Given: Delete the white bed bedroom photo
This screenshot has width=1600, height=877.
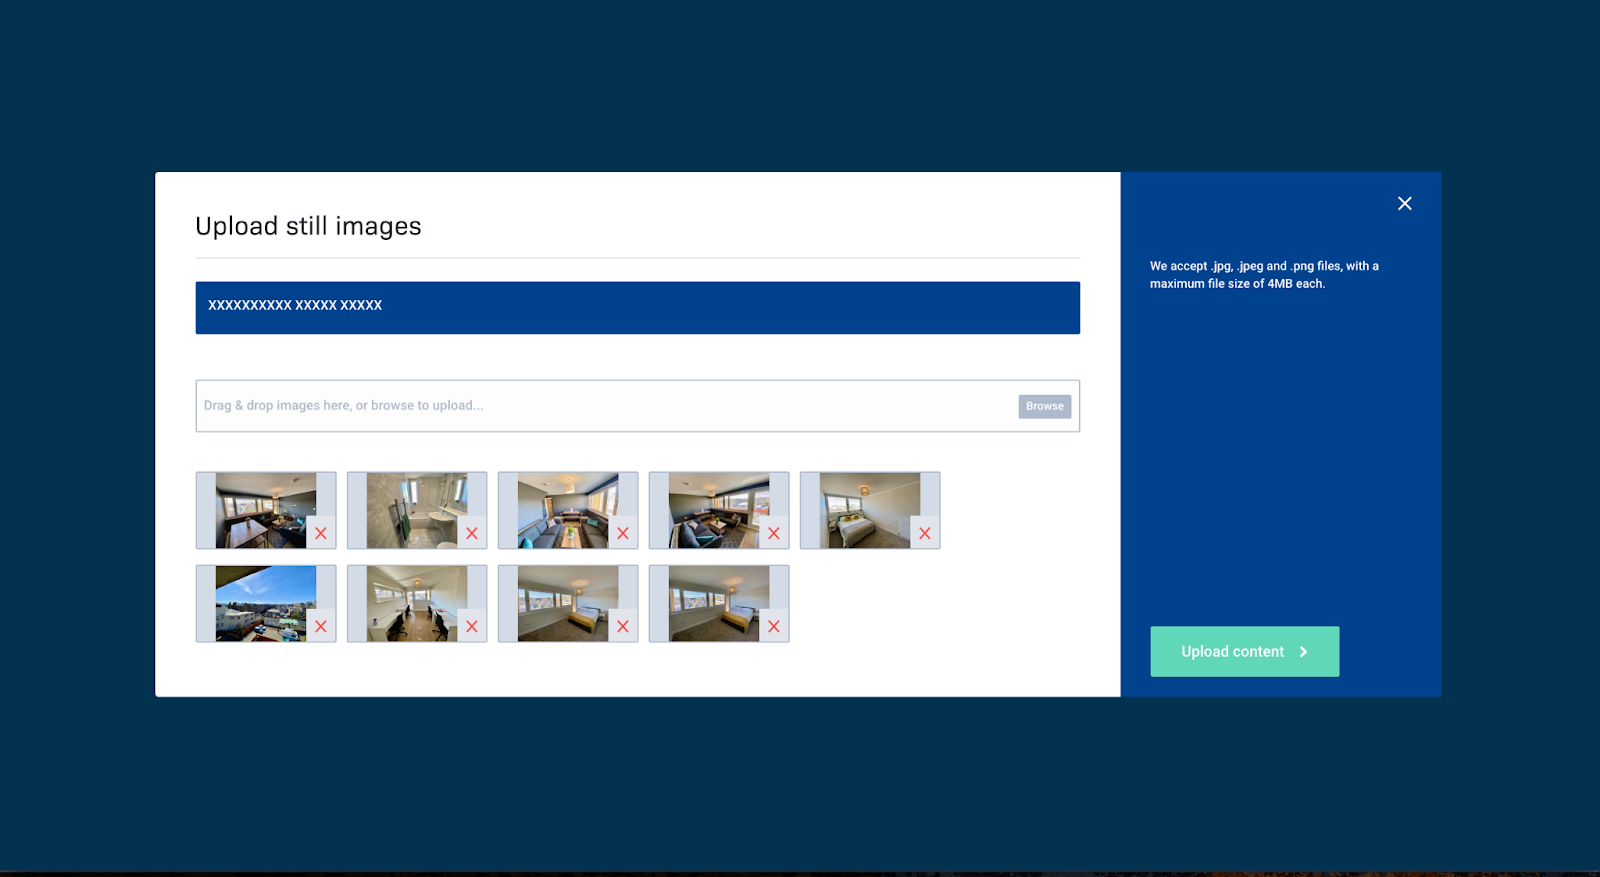Looking at the screenshot, I should 925,533.
